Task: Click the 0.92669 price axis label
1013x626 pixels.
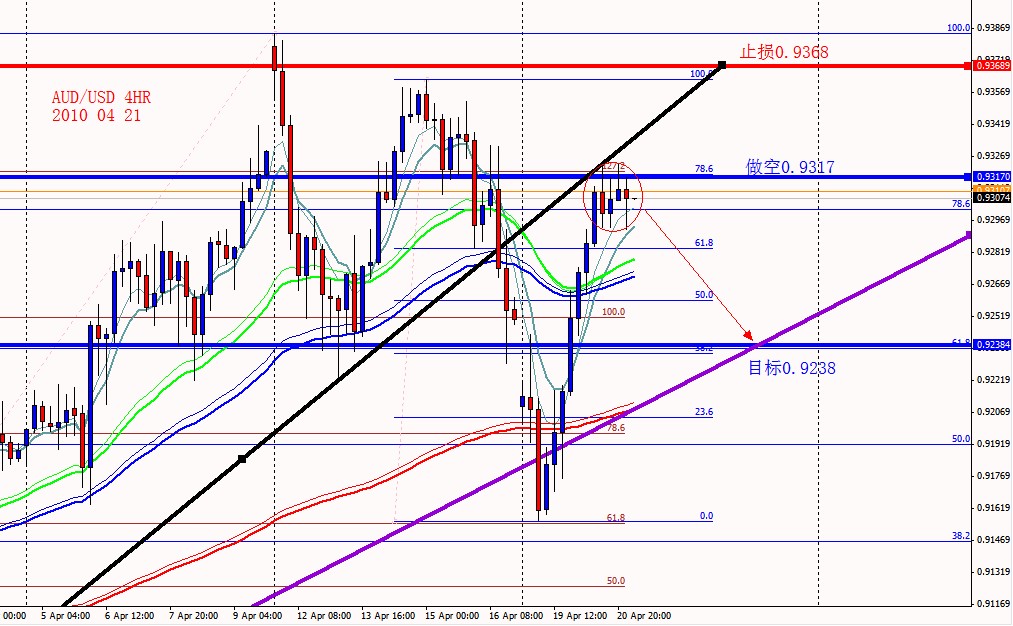Action: pyautogui.click(x=993, y=284)
